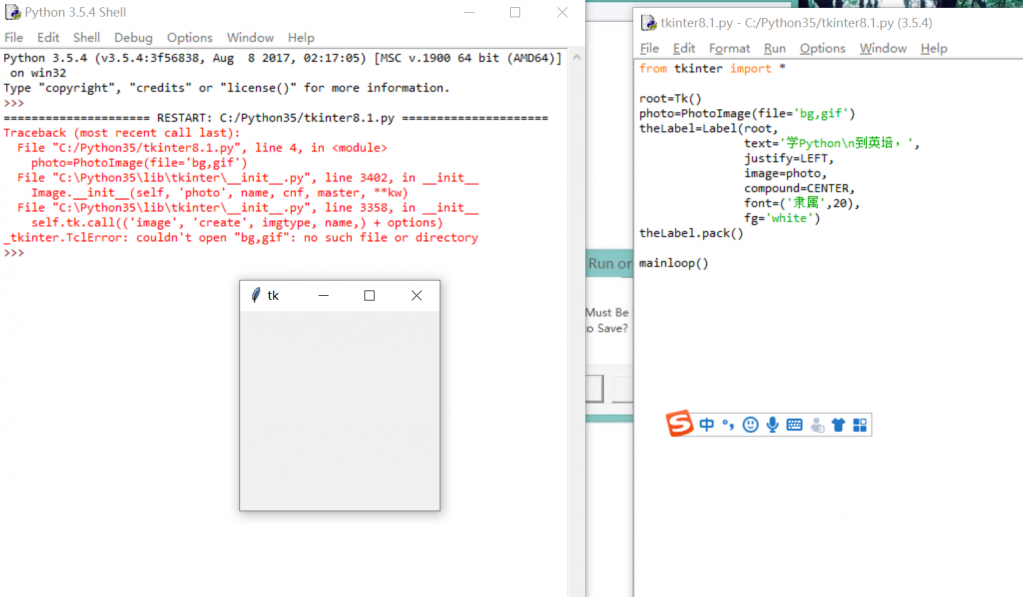Click the editor line containing mainloop()
1023x597 pixels.
tap(673, 263)
